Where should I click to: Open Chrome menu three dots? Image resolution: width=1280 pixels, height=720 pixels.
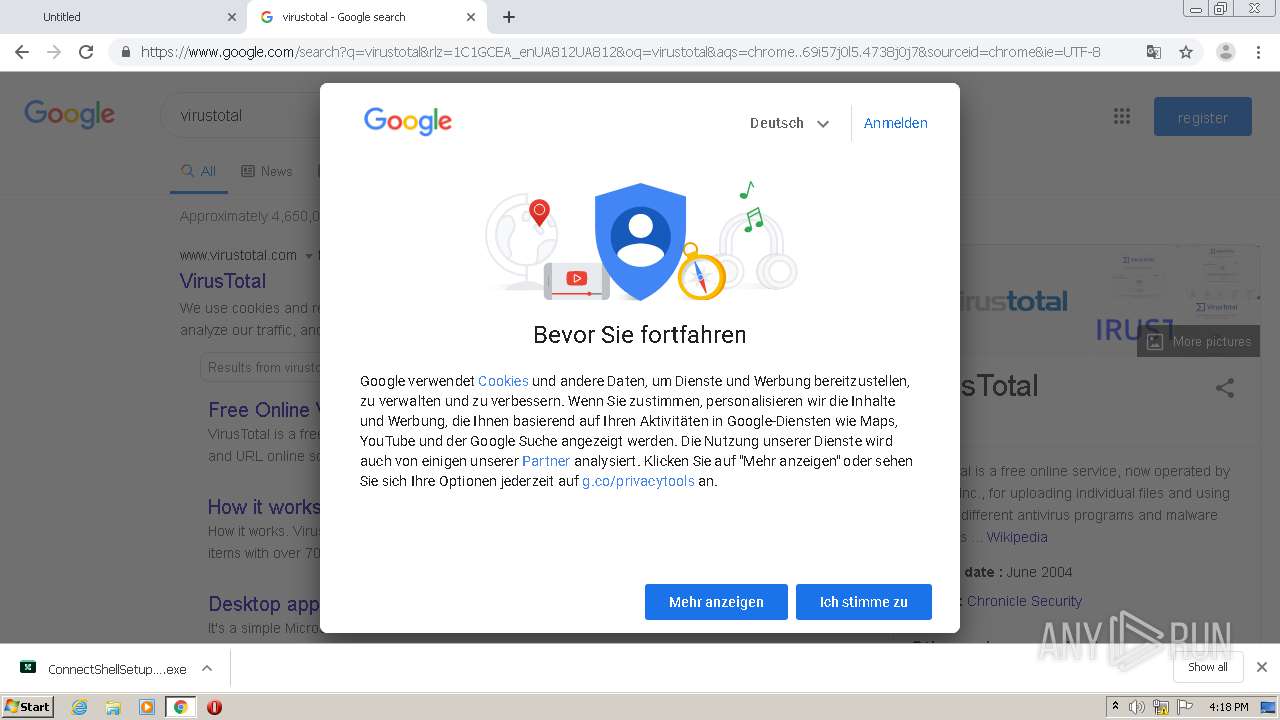1259,52
